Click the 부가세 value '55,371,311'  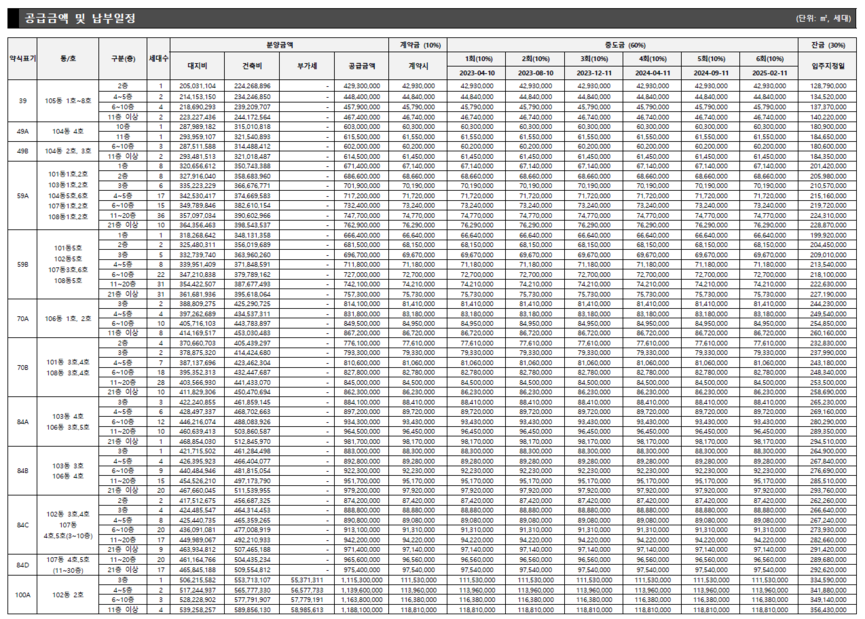point(307,580)
